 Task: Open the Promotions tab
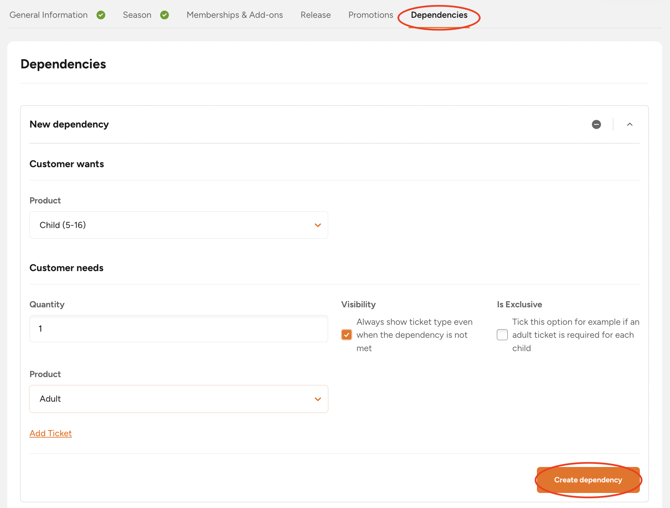(370, 15)
